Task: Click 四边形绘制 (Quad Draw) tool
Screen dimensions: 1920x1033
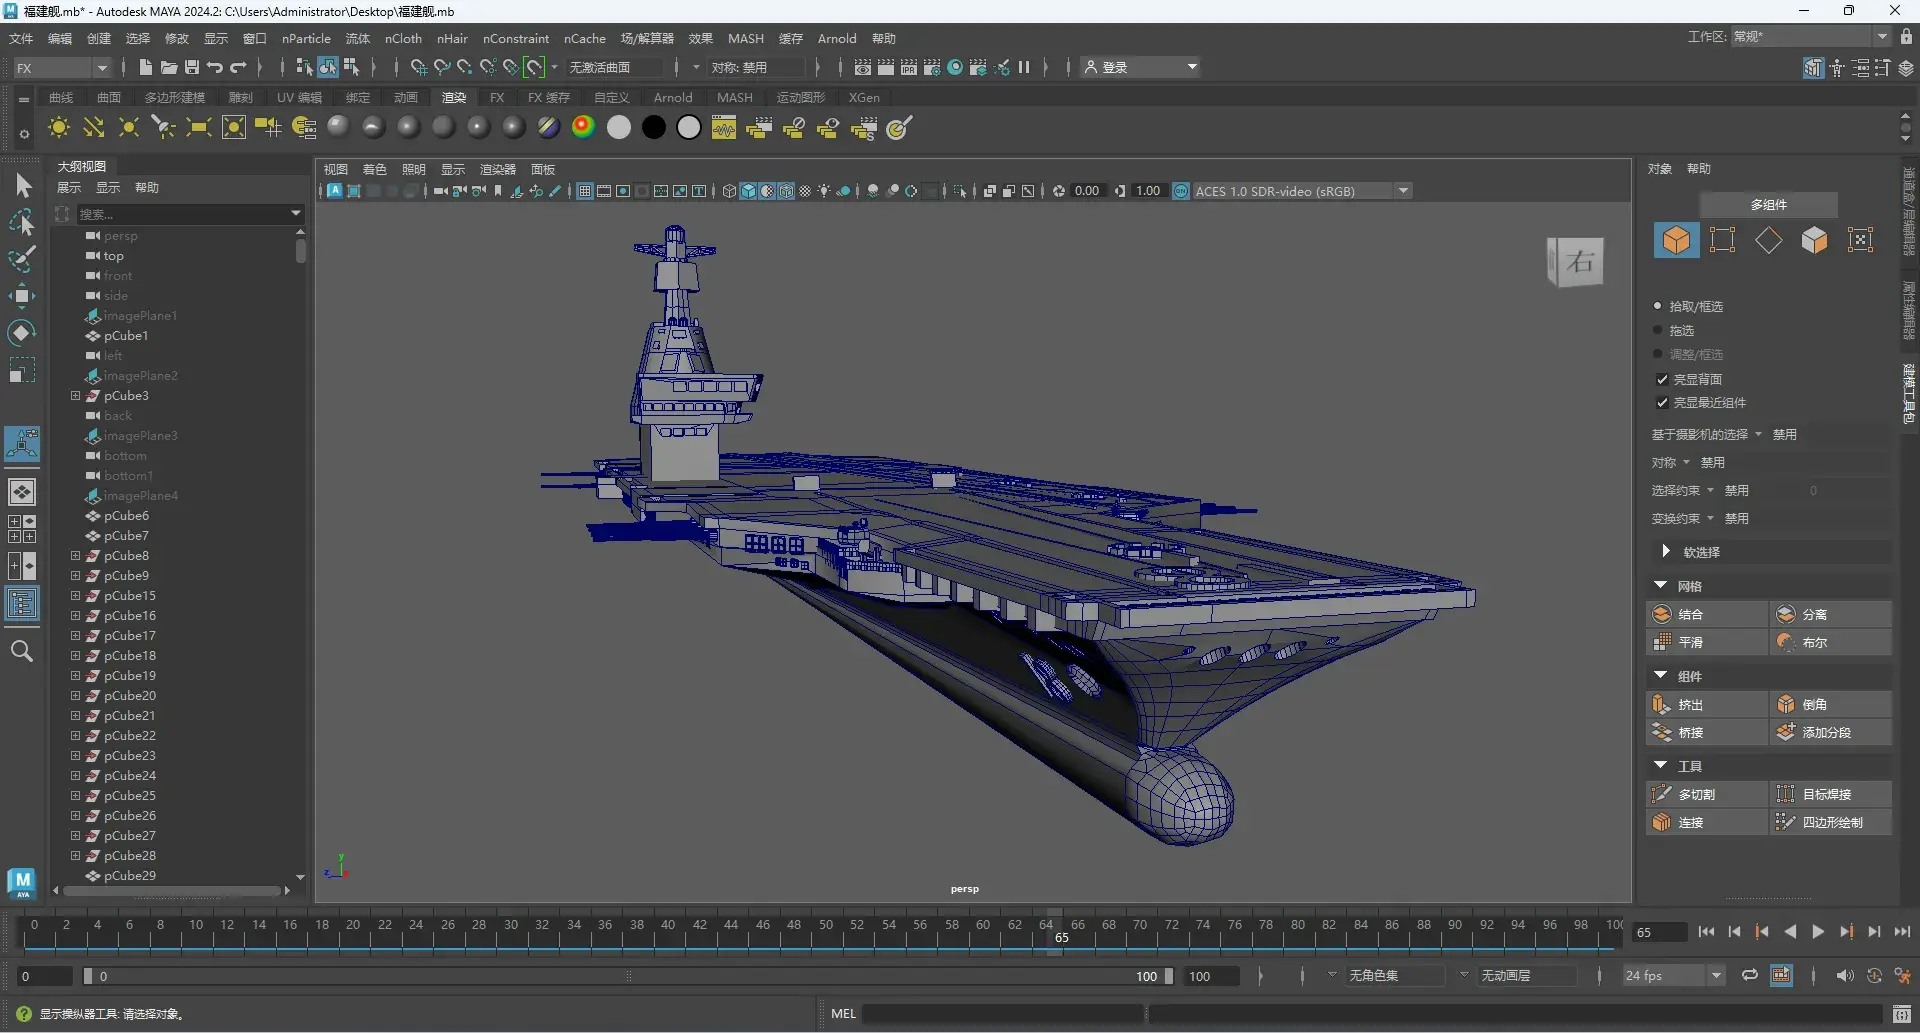Action: [1831, 822]
